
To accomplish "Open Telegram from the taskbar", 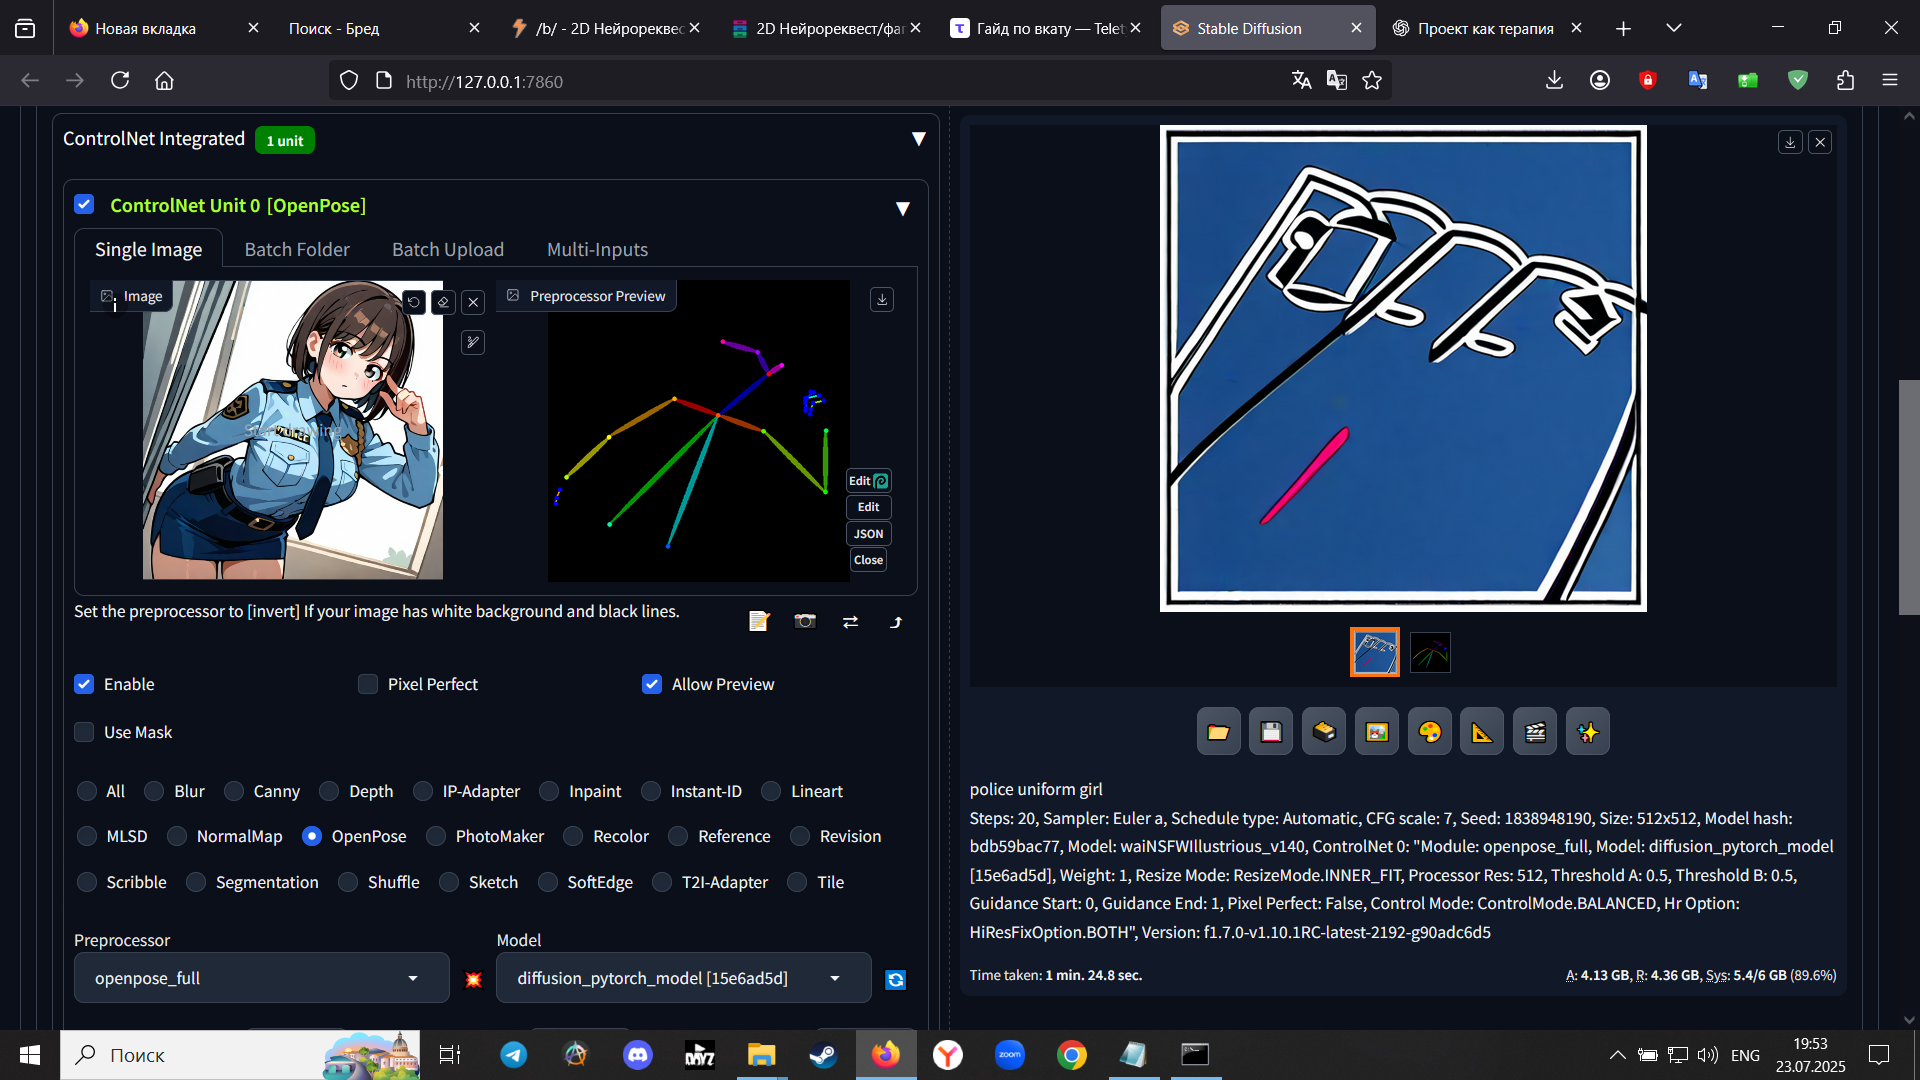I will coord(514,1055).
